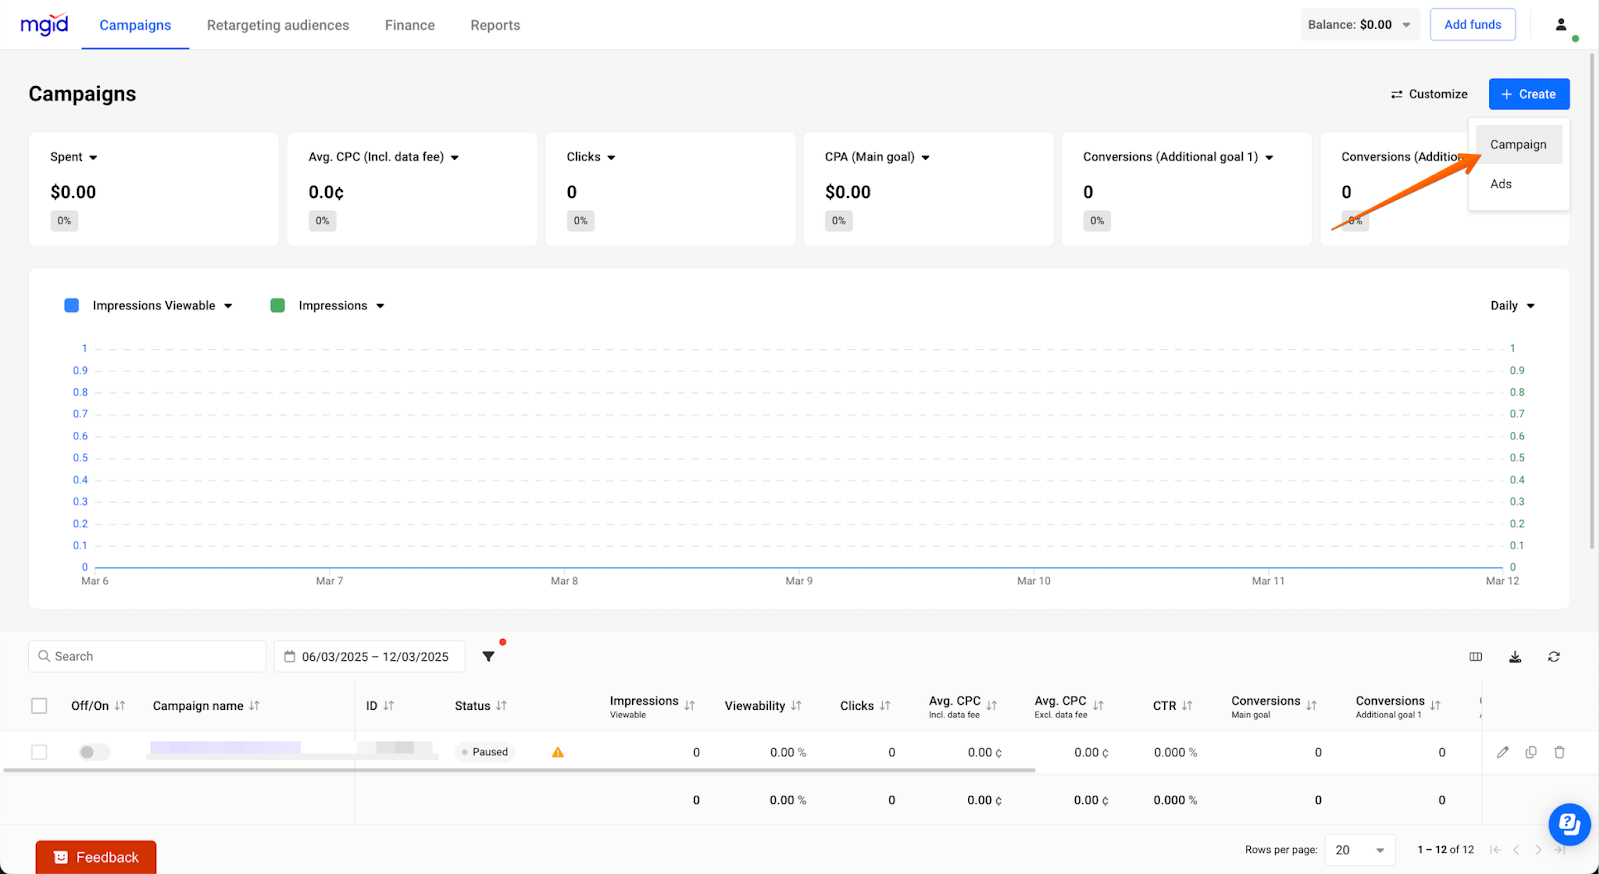1600x874 pixels.
Task: Duplicate the campaign using copy icon
Action: pyautogui.click(x=1531, y=752)
